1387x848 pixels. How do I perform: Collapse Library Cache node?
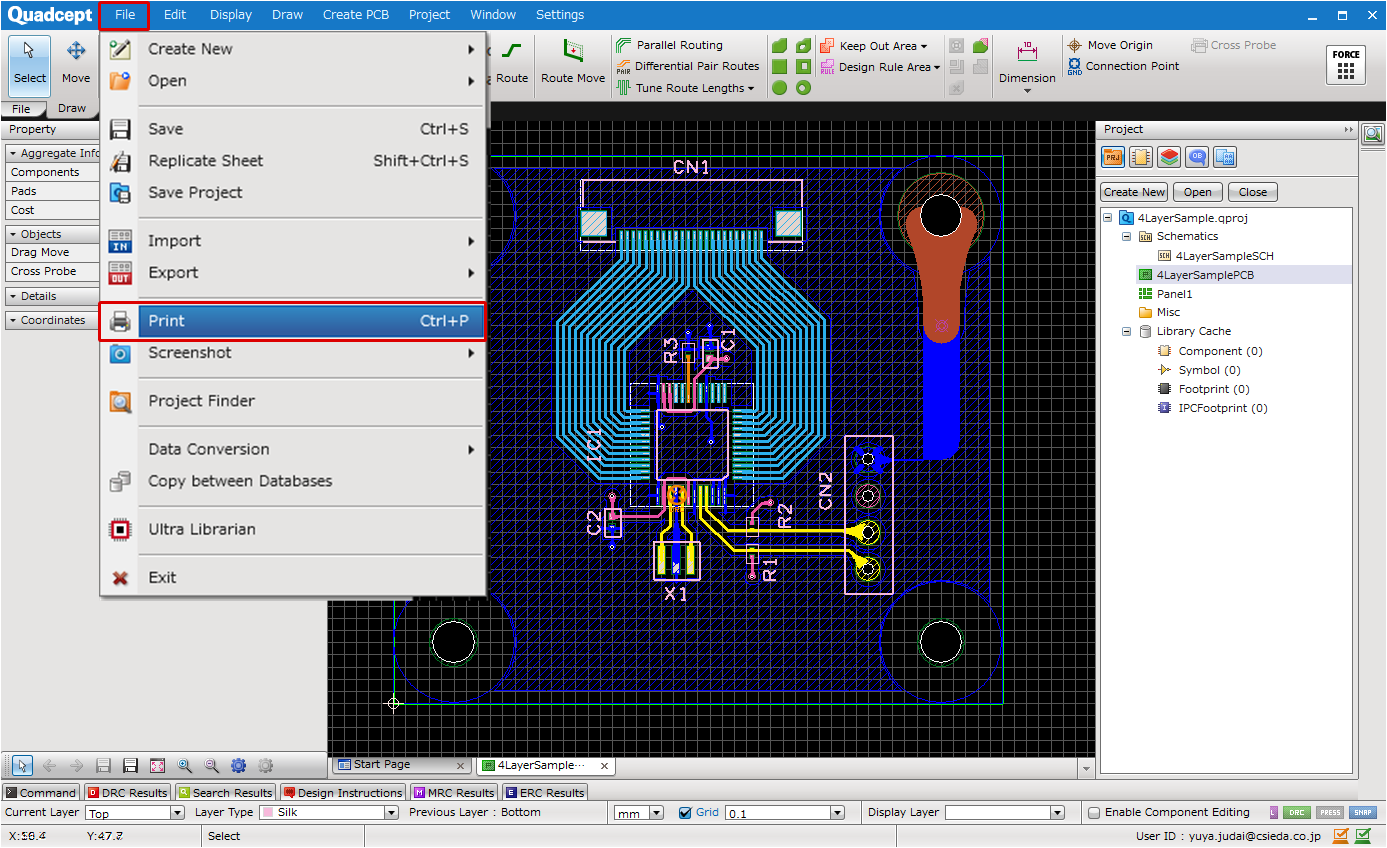[1126, 332]
